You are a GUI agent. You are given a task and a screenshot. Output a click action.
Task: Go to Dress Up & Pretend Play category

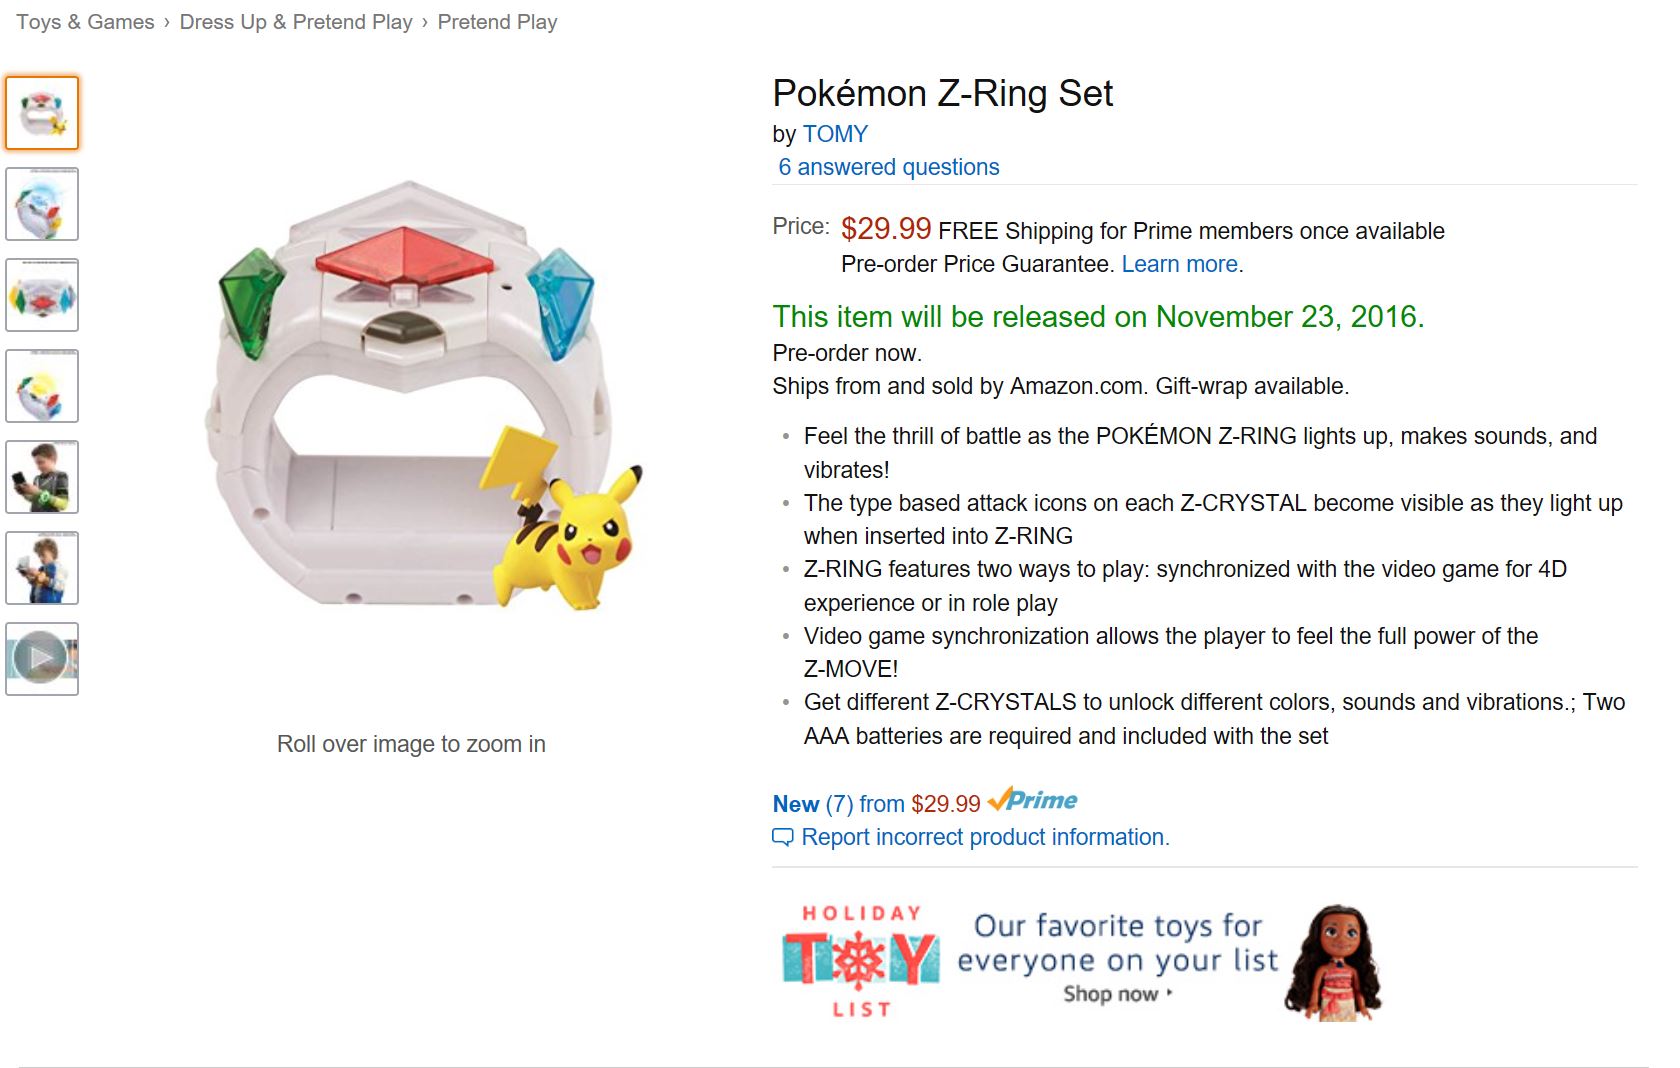pos(296,22)
